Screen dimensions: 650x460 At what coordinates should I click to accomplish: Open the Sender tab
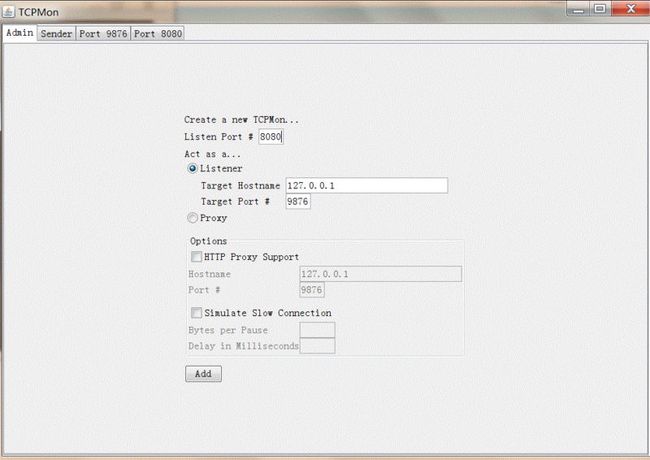pyautogui.click(x=56, y=34)
